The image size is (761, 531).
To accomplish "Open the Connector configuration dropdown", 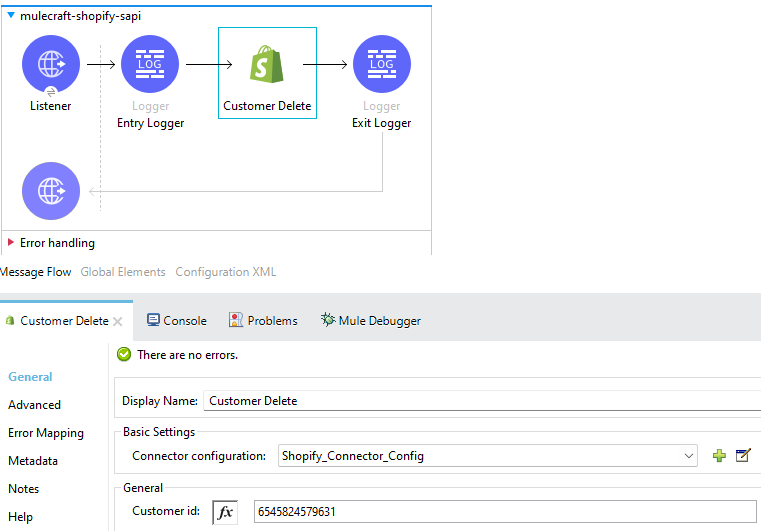I will (x=689, y=456).
